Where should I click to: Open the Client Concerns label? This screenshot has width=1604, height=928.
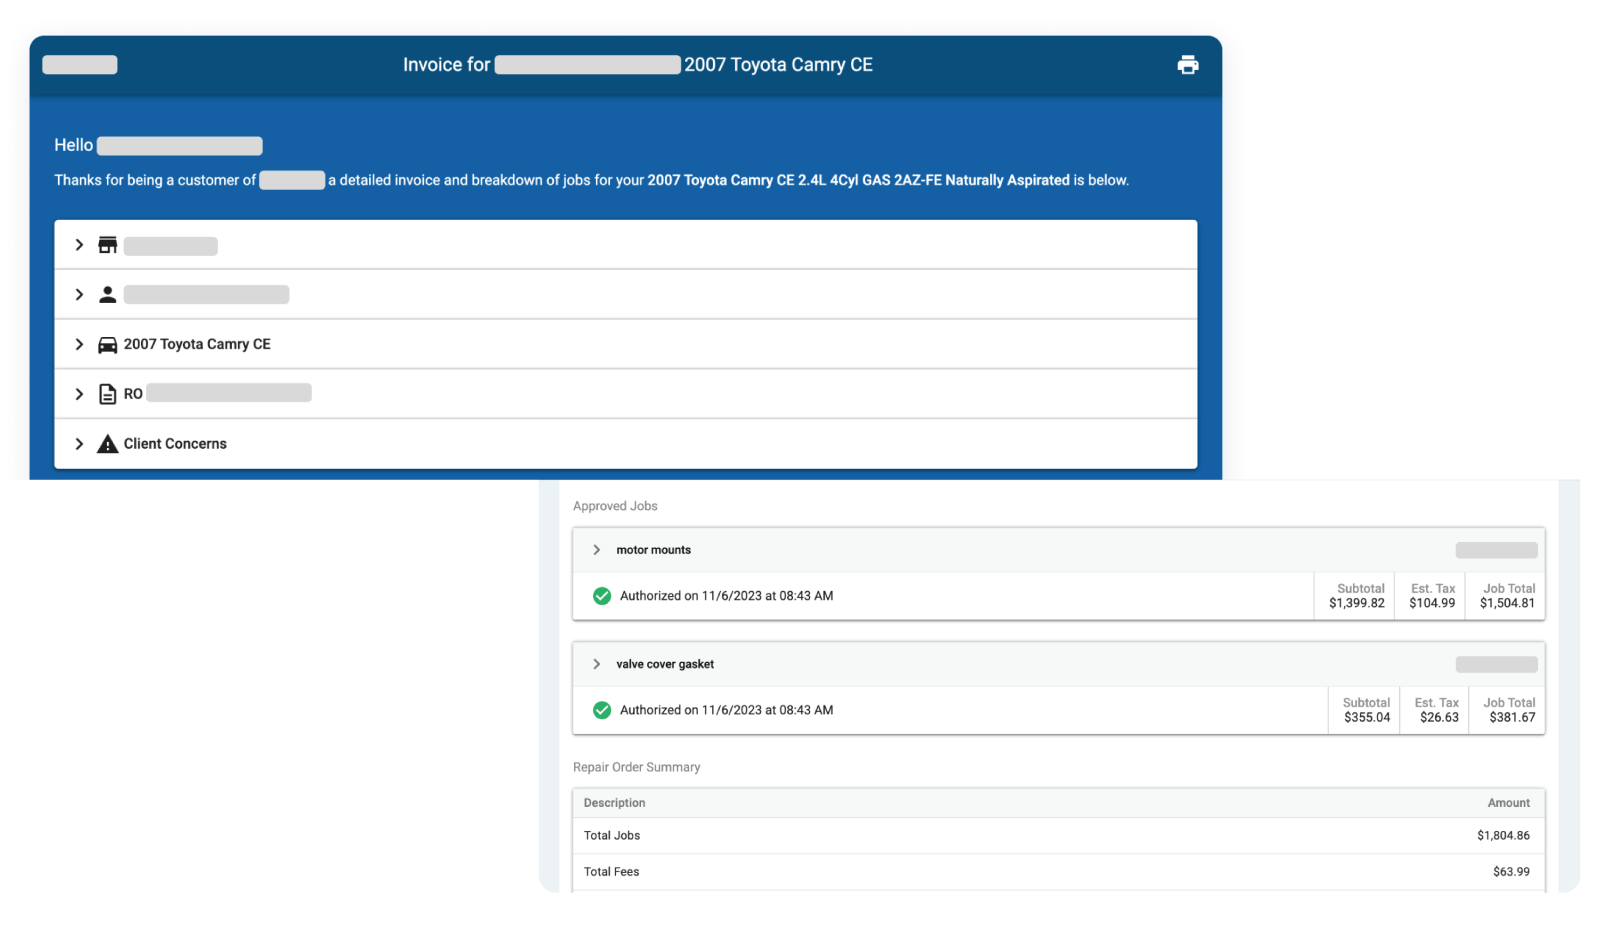(x=175, y=444)
